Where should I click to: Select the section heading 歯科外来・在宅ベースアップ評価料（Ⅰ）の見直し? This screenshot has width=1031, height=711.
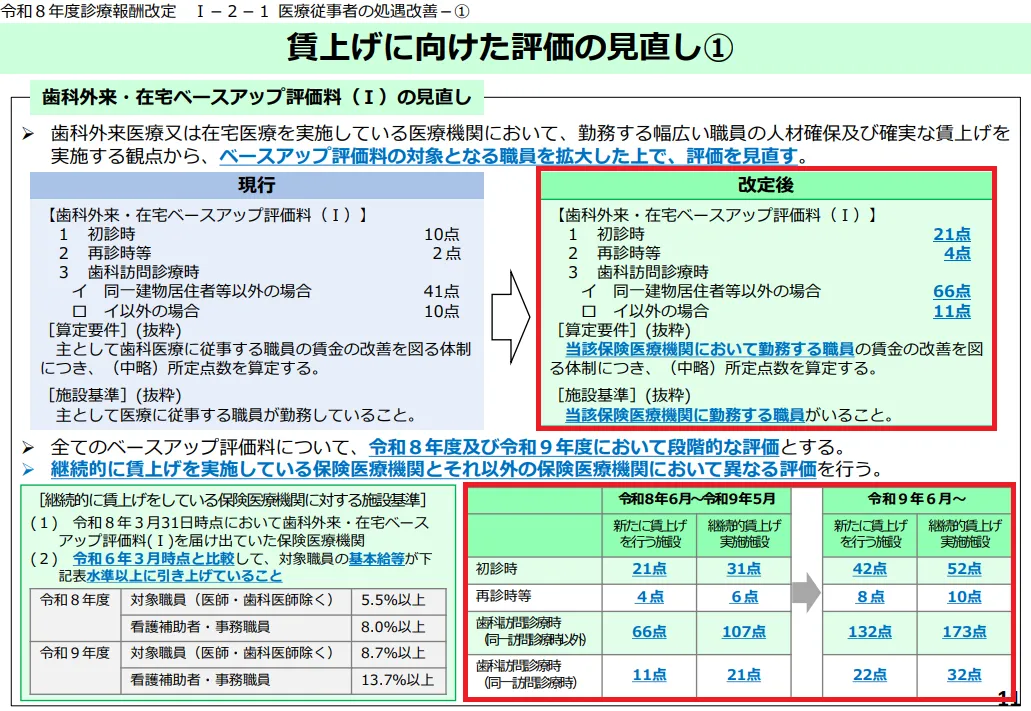pos(256,97)
